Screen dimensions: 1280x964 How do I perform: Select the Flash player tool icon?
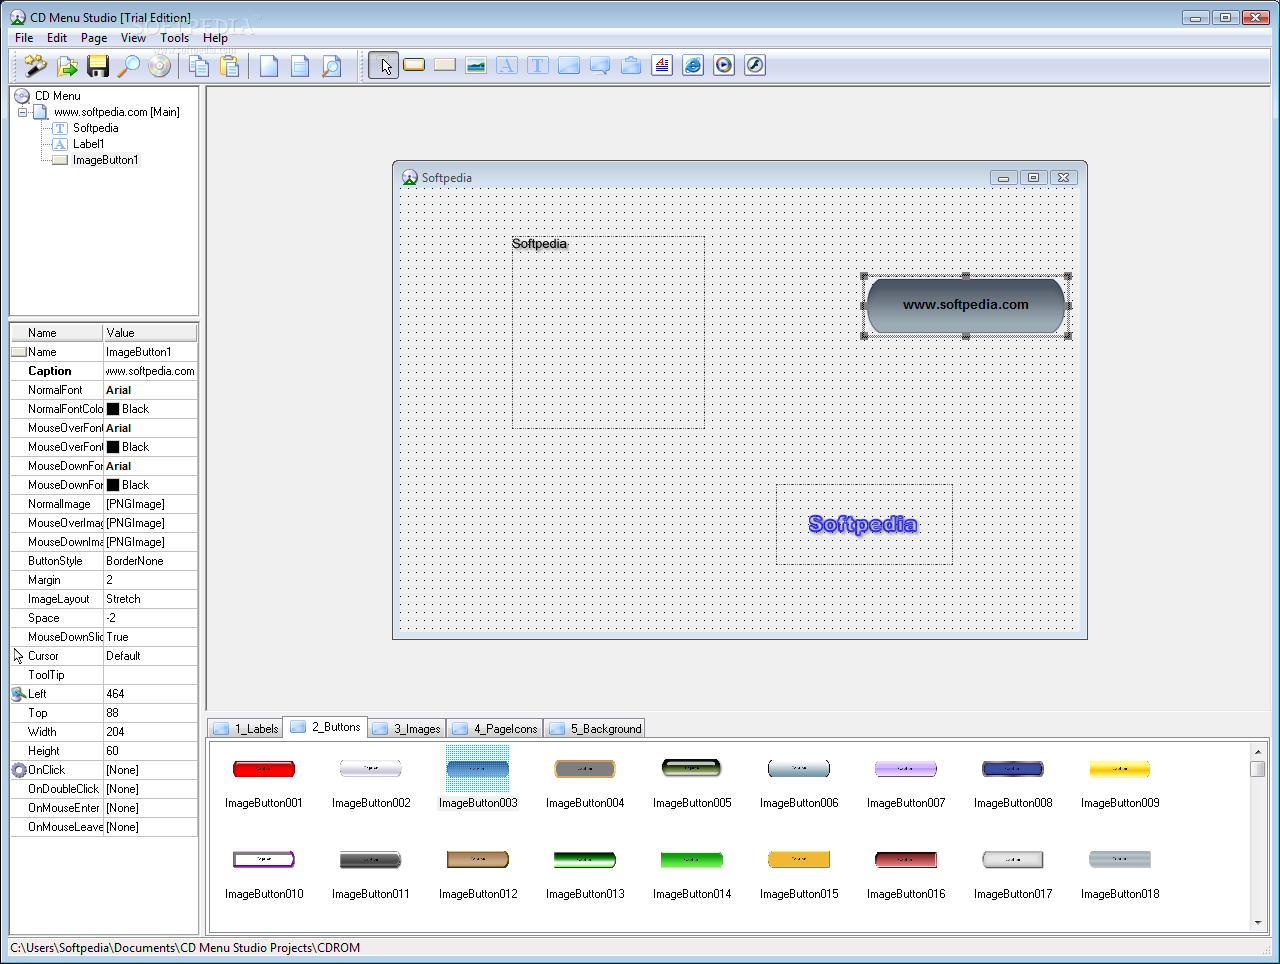(755, 65)
